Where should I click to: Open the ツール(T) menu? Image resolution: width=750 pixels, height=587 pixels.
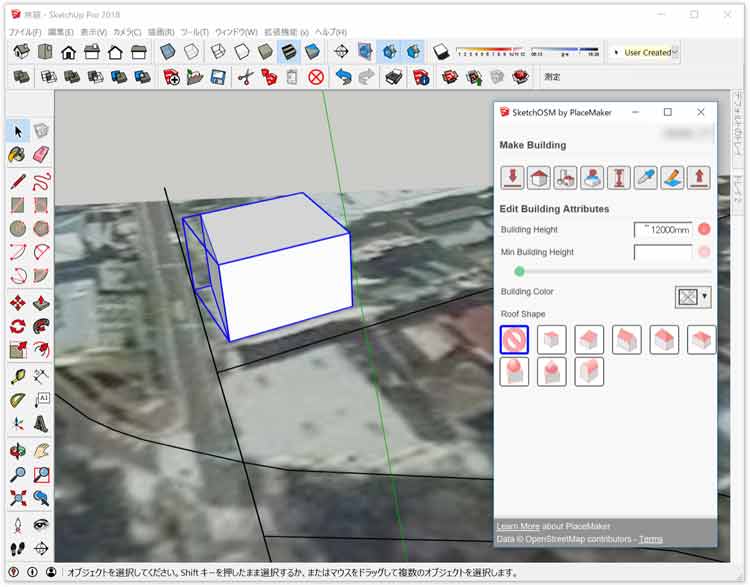point(195,32)
